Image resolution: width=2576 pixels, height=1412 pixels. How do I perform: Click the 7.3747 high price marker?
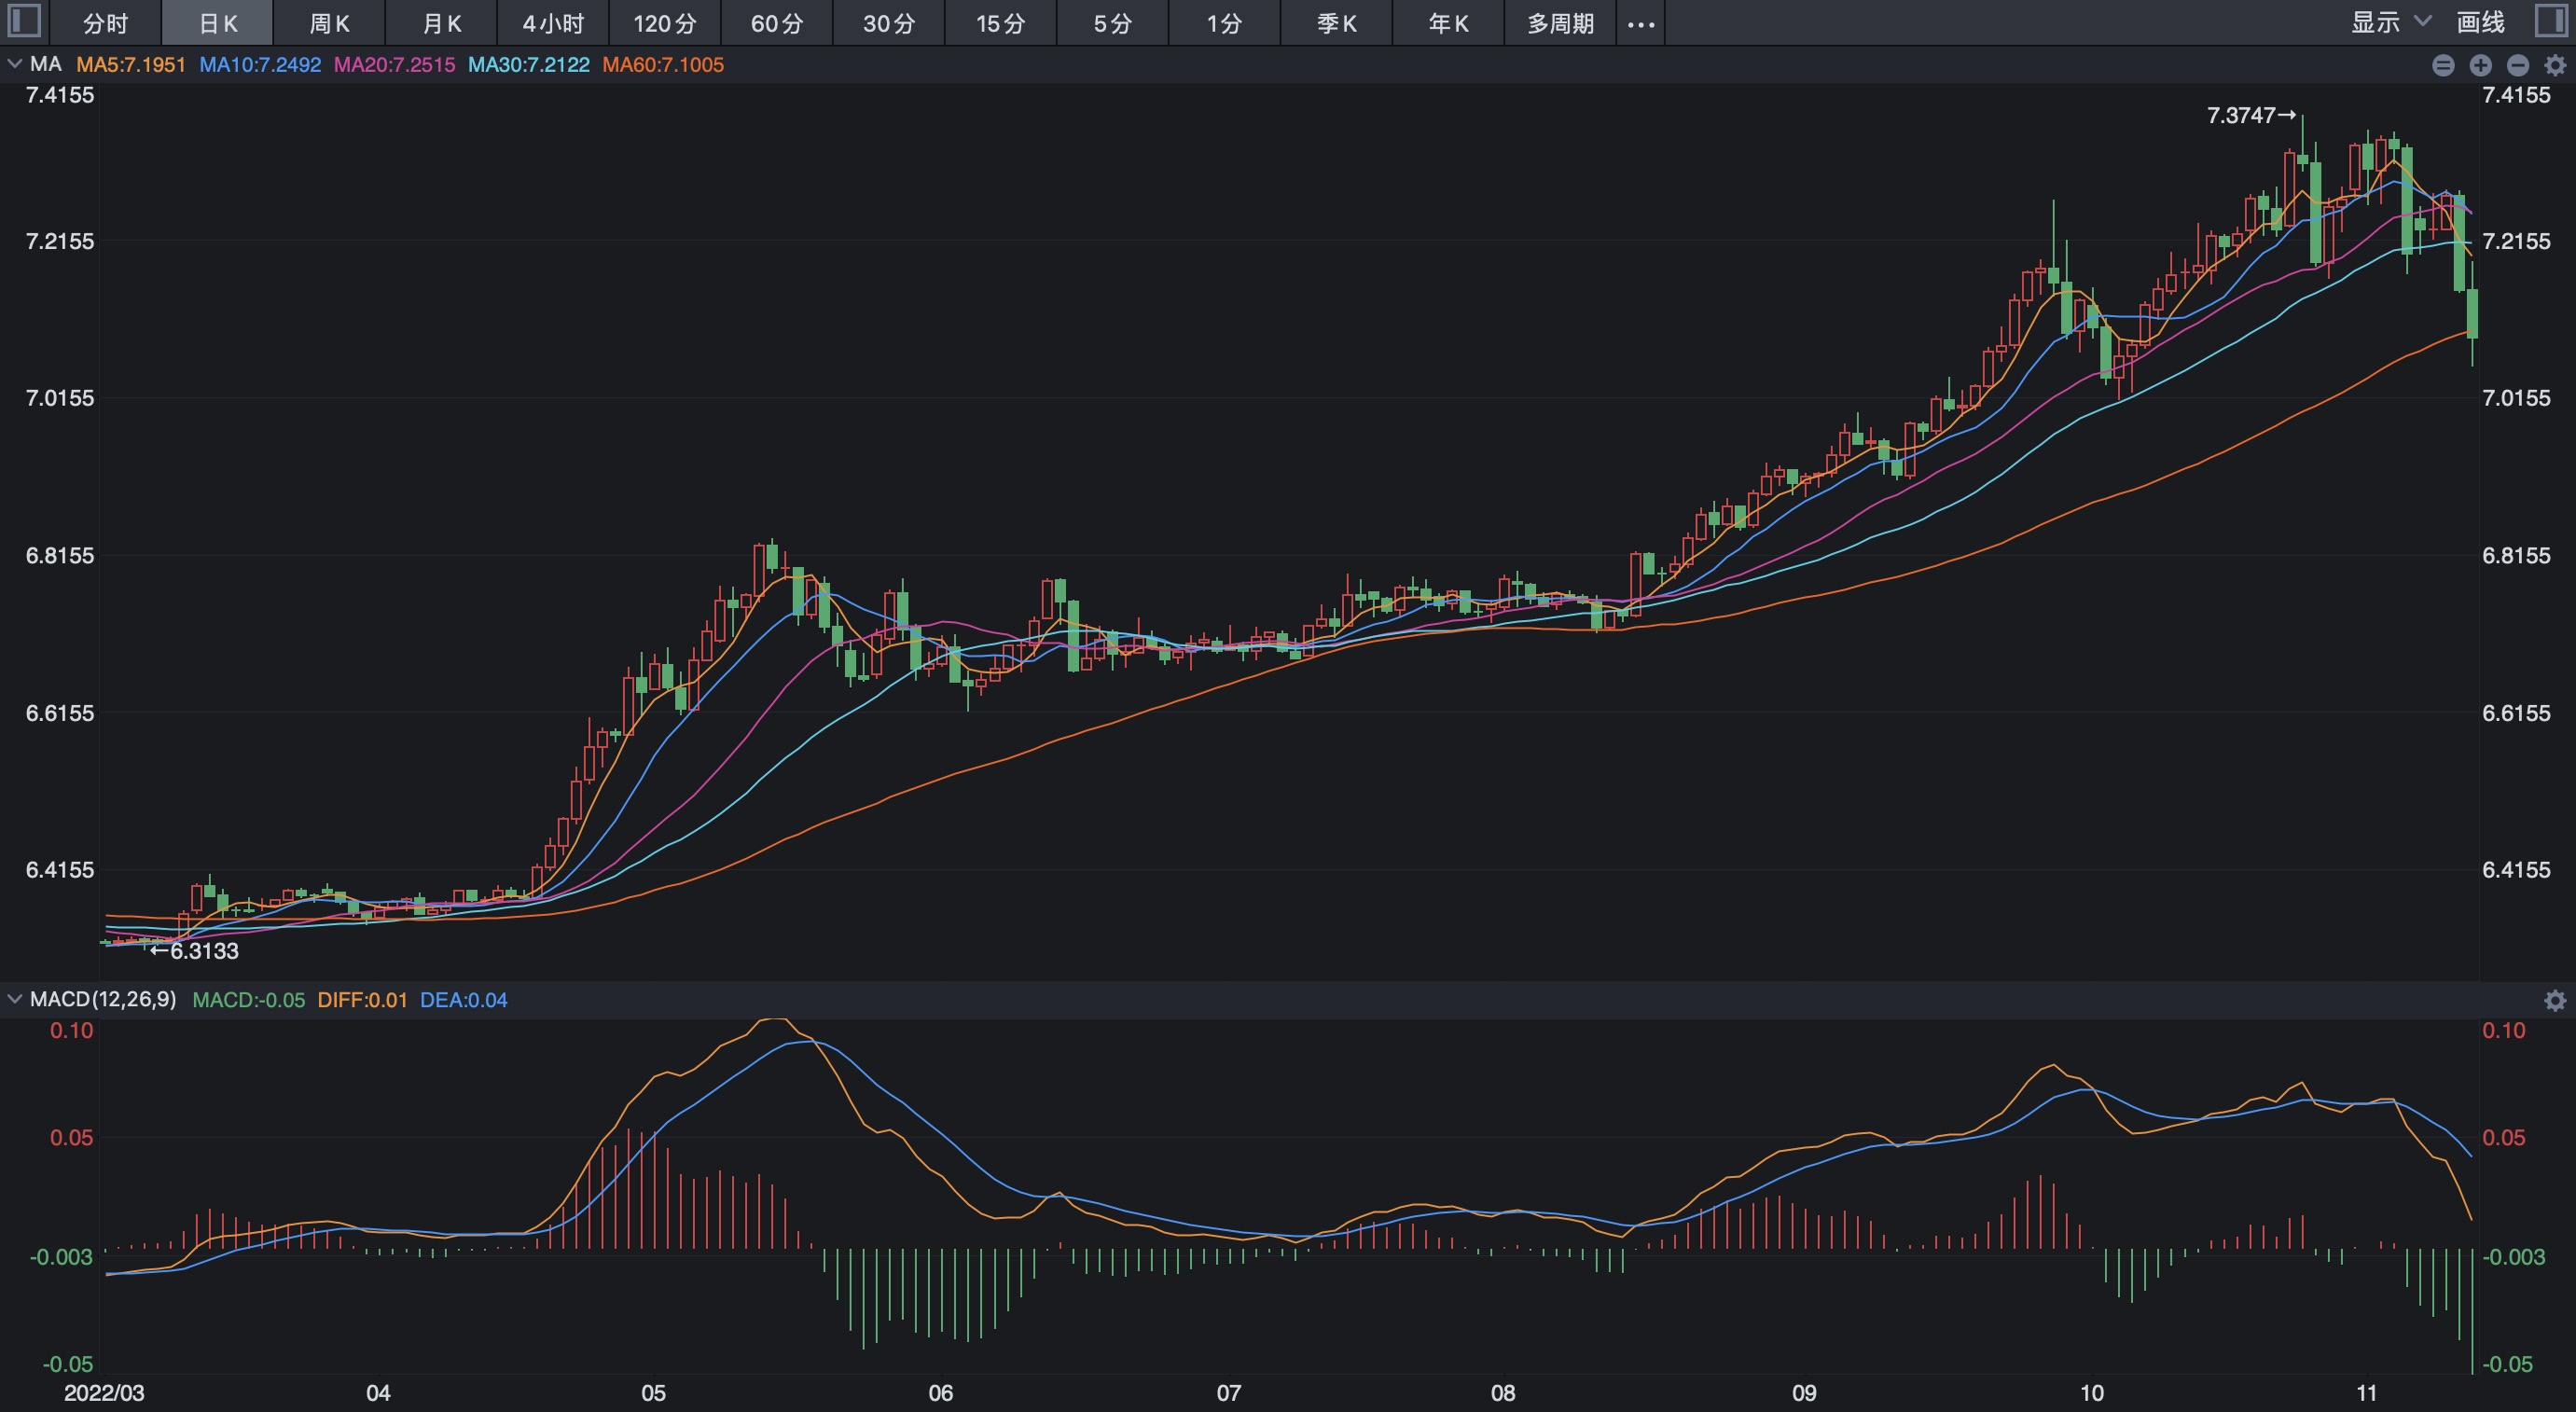point(2250,116)
